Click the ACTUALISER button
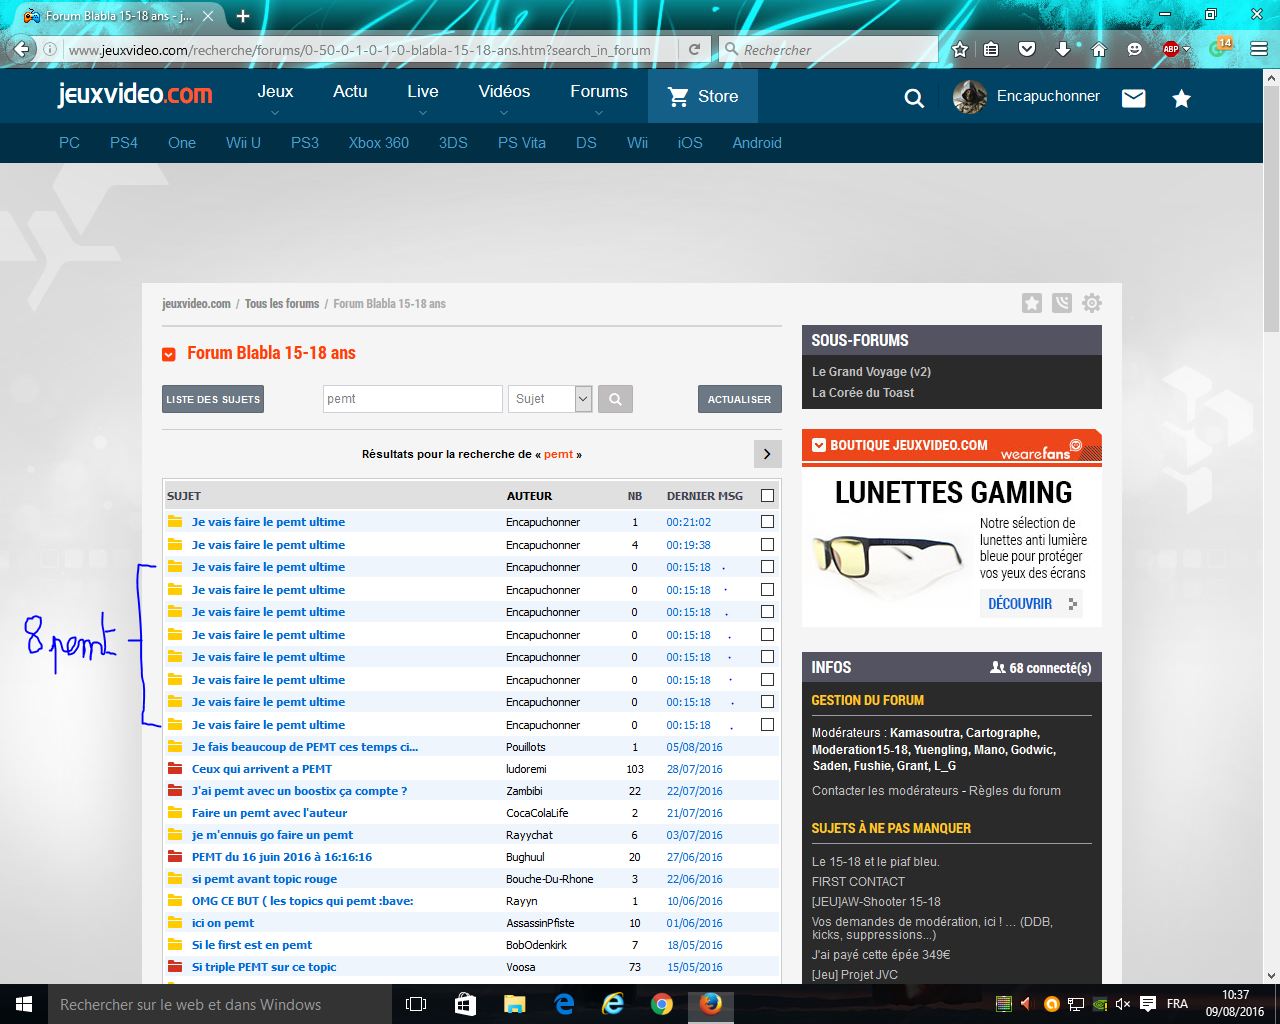Image resolution: width=1280 pixels, height=1024 pixels. 739,399
